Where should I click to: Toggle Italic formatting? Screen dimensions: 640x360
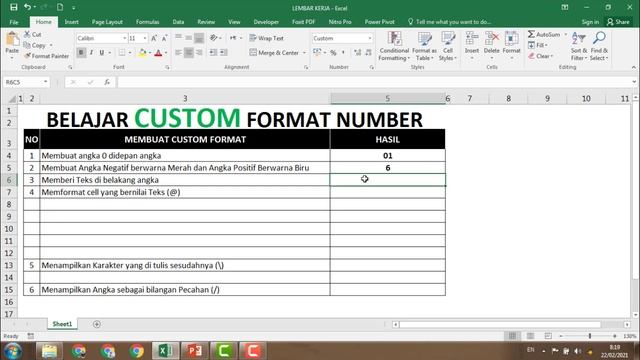(91, 53)
